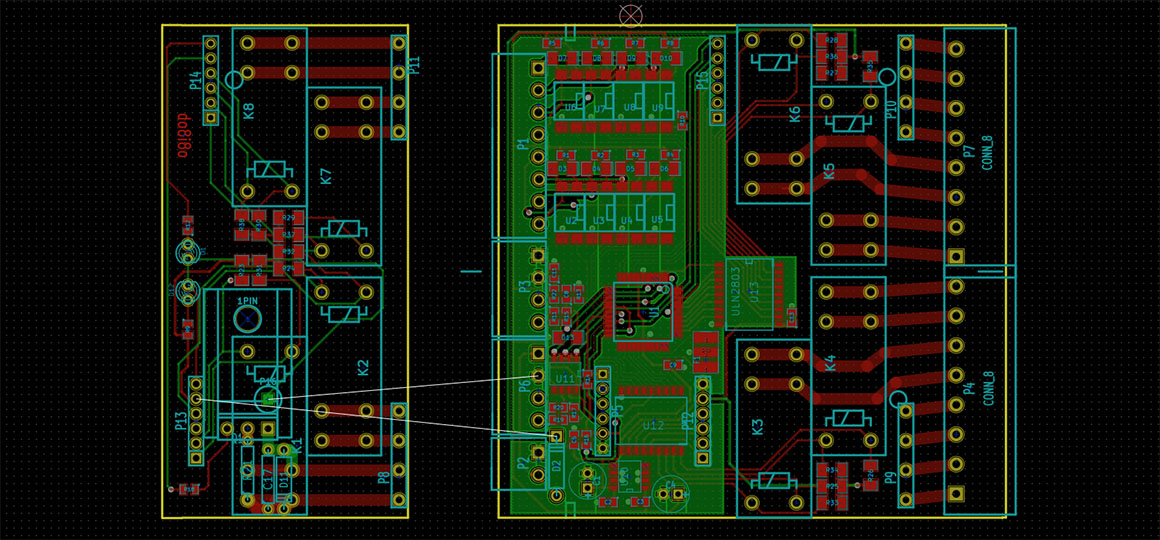This screenshot has width=1160, height=540.
Task: Pick the P6 terminal block label
Action: (x=524, y=385)
